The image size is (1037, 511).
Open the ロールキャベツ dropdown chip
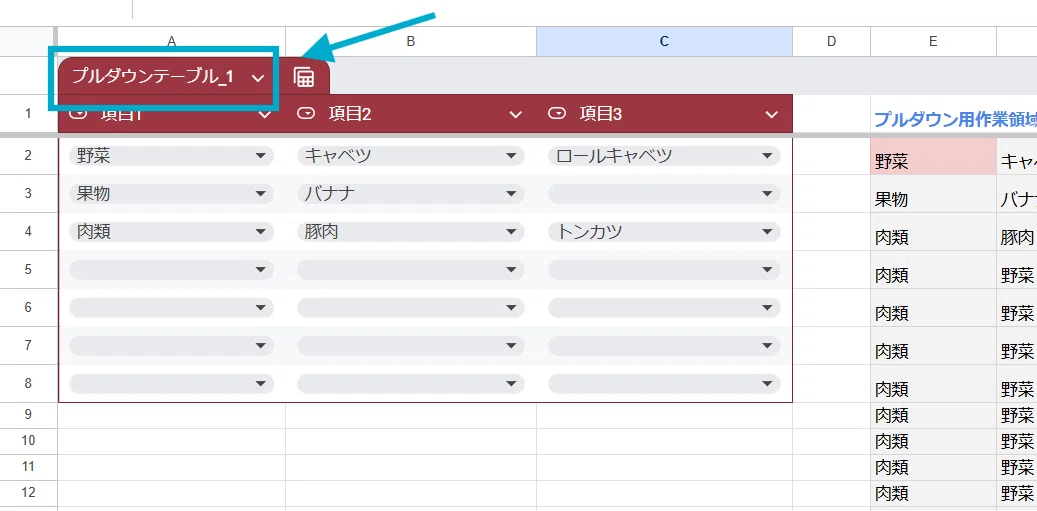click(664, 156)
